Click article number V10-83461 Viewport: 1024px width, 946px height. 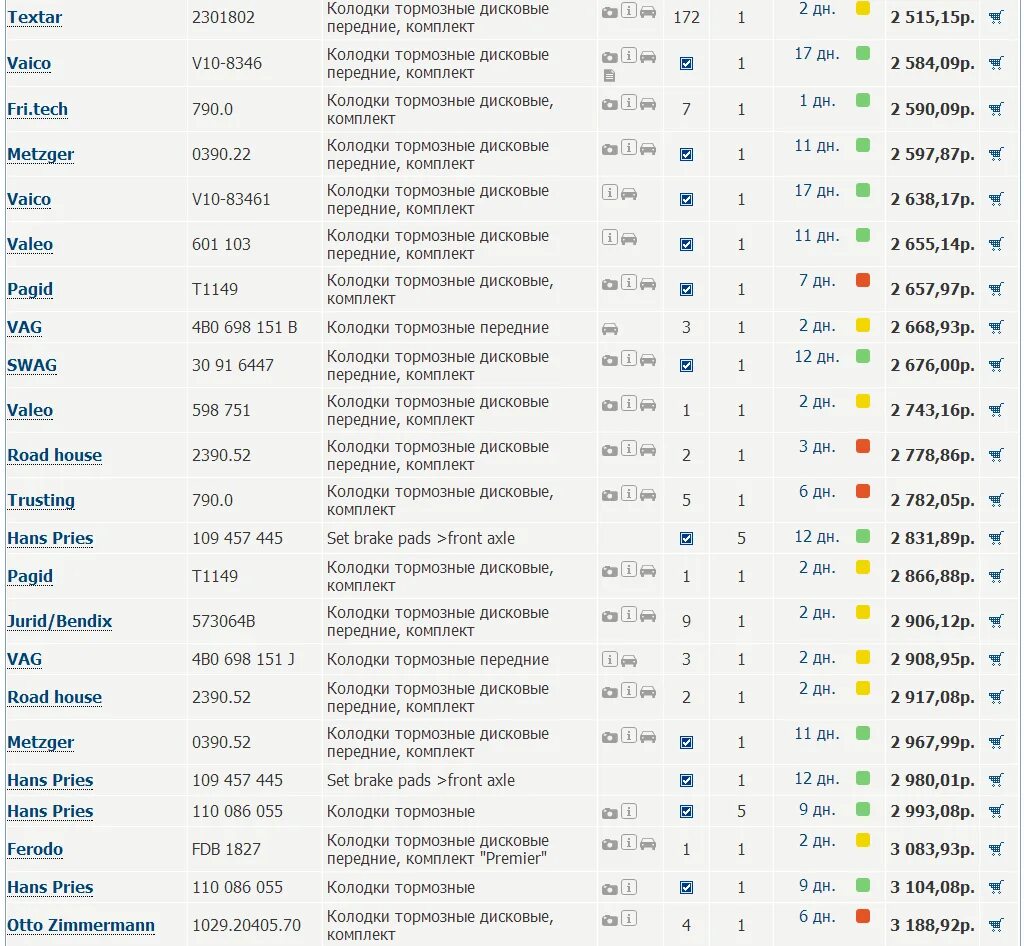pyautogui.click(x=231, y=199)
